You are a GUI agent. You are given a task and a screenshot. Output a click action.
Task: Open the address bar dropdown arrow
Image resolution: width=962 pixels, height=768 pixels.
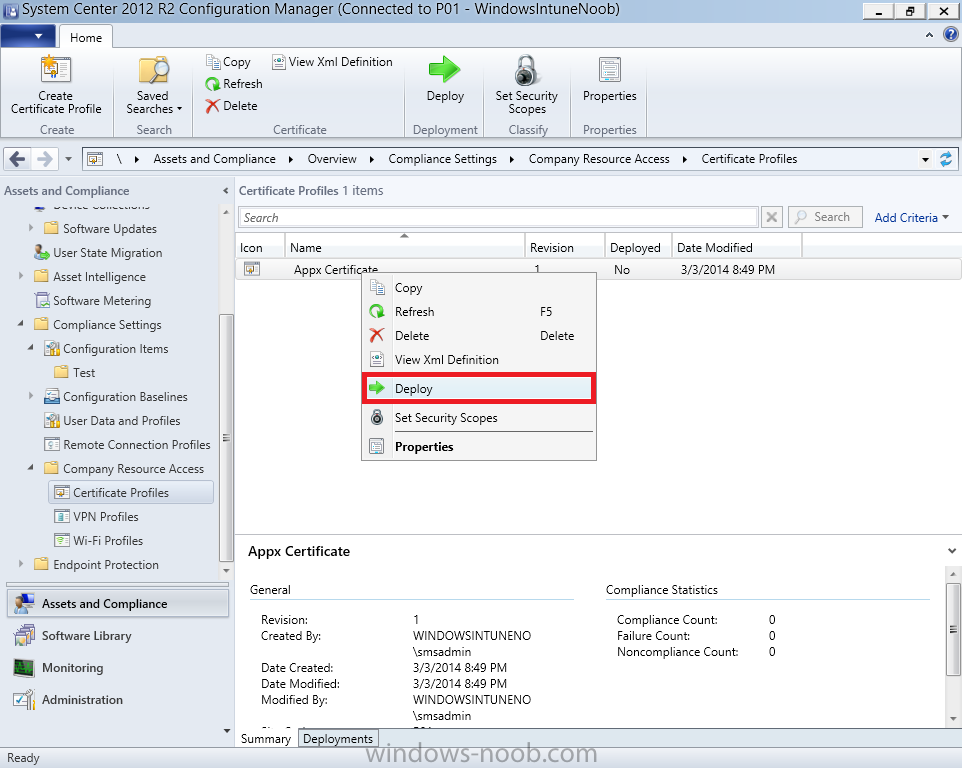pos(925,159)
